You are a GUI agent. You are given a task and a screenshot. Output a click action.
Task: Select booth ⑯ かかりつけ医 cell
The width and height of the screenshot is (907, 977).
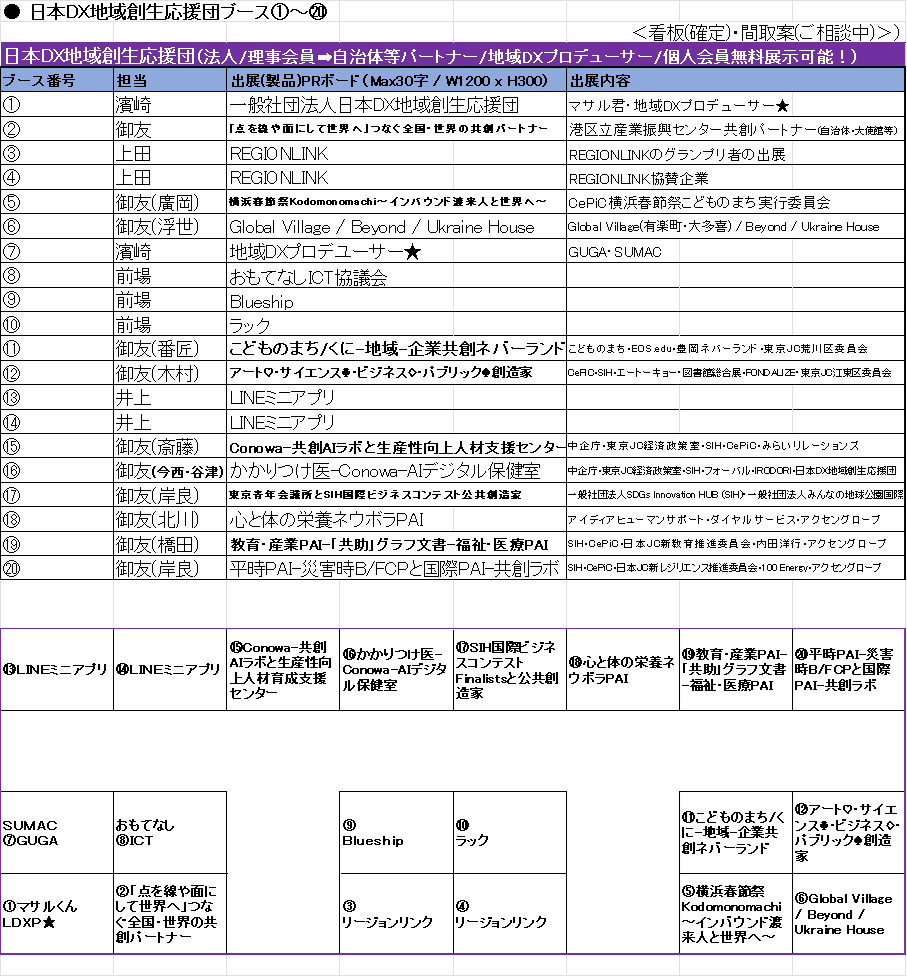pyautogui.click(x=396, y=669)
